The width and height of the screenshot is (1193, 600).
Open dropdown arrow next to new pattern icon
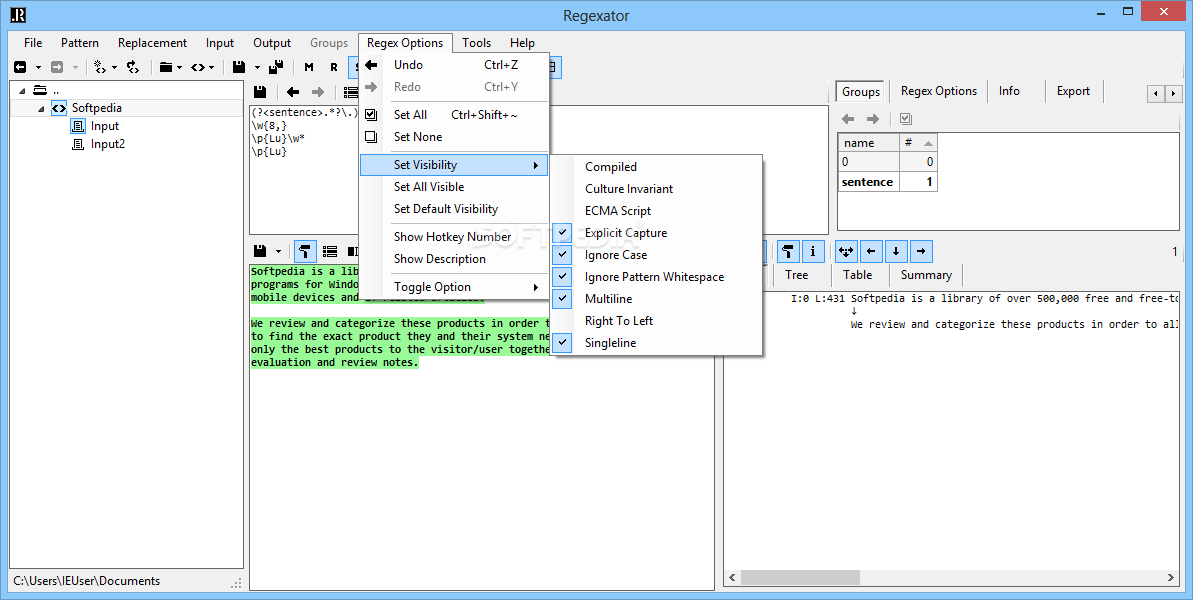point(114,67)
